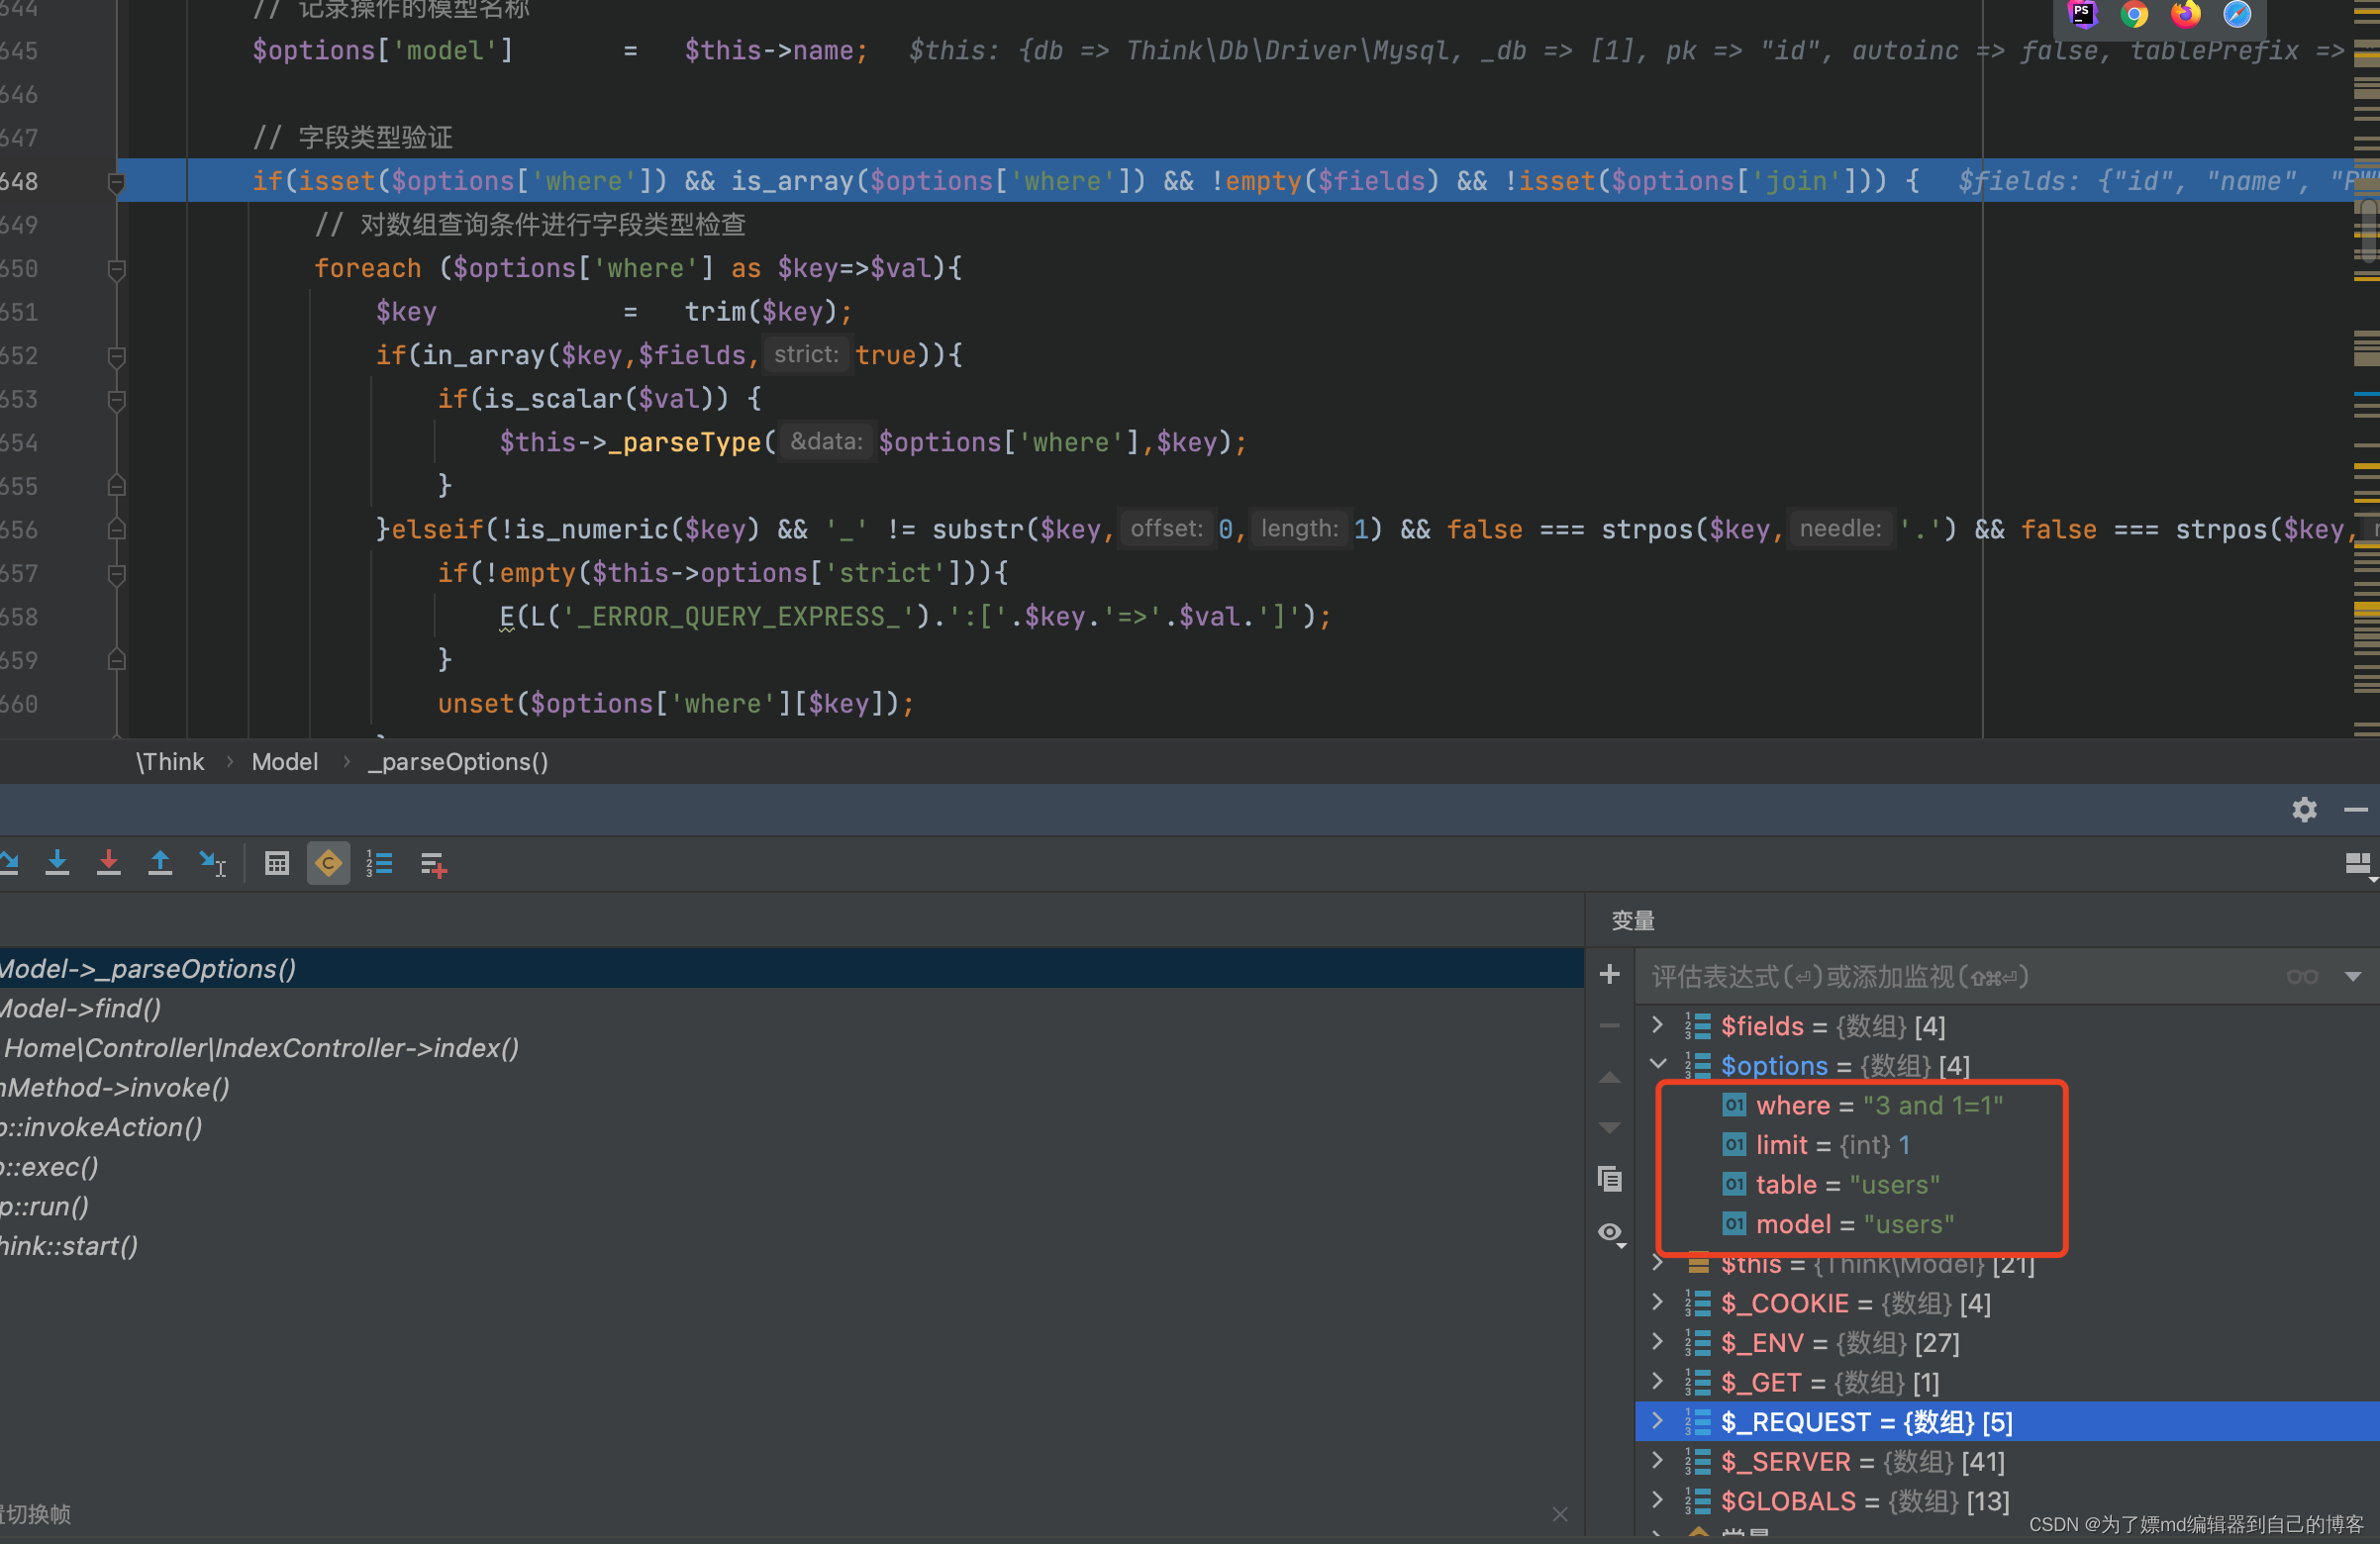
Task: Click the _parseOptions() breadcrumb
Action: pyautogui.click(x=458, y=762)
